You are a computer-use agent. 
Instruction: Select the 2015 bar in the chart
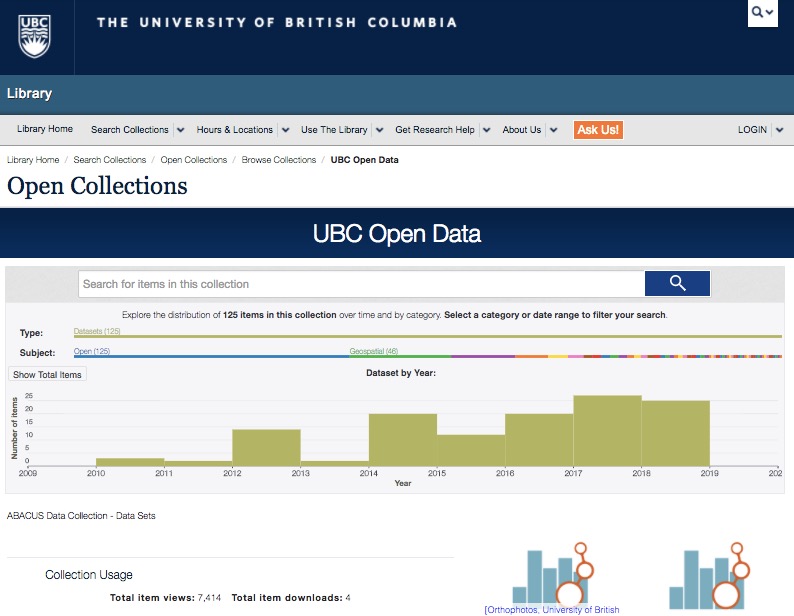(x=471, y=450)
